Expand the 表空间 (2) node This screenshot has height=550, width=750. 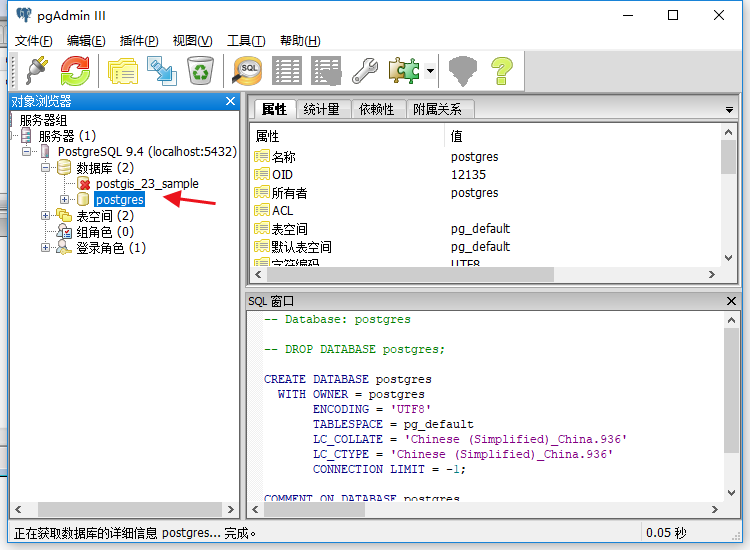tap(45, 215)
